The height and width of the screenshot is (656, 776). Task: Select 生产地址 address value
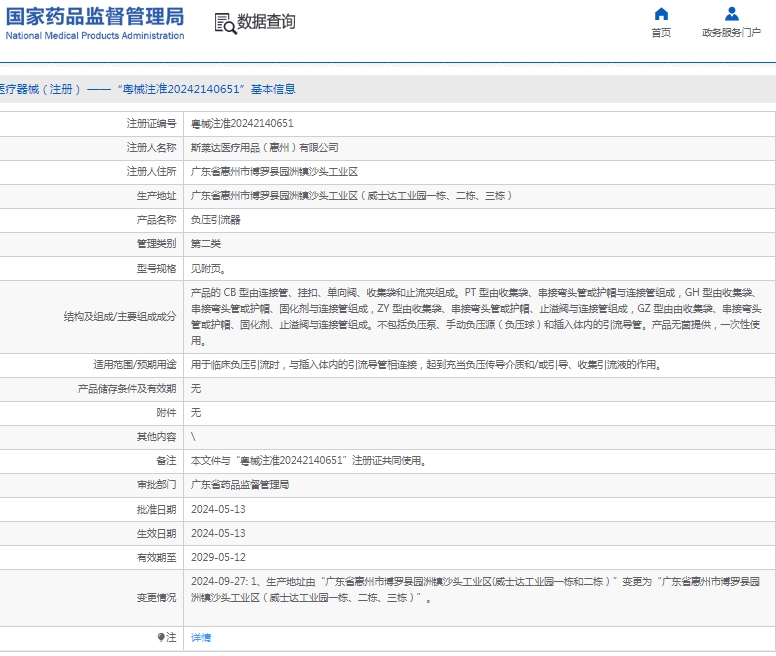(352, 196)
